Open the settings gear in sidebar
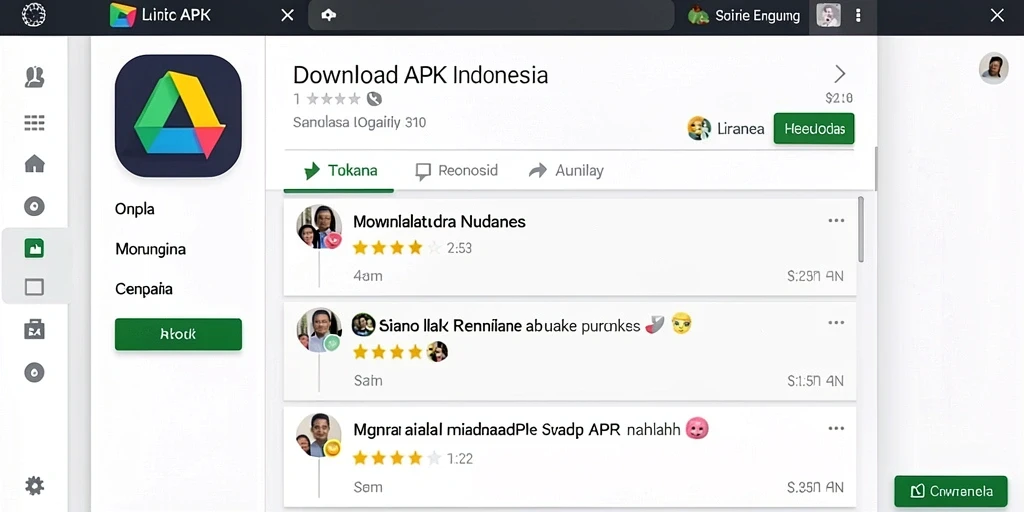 [34, 485]
